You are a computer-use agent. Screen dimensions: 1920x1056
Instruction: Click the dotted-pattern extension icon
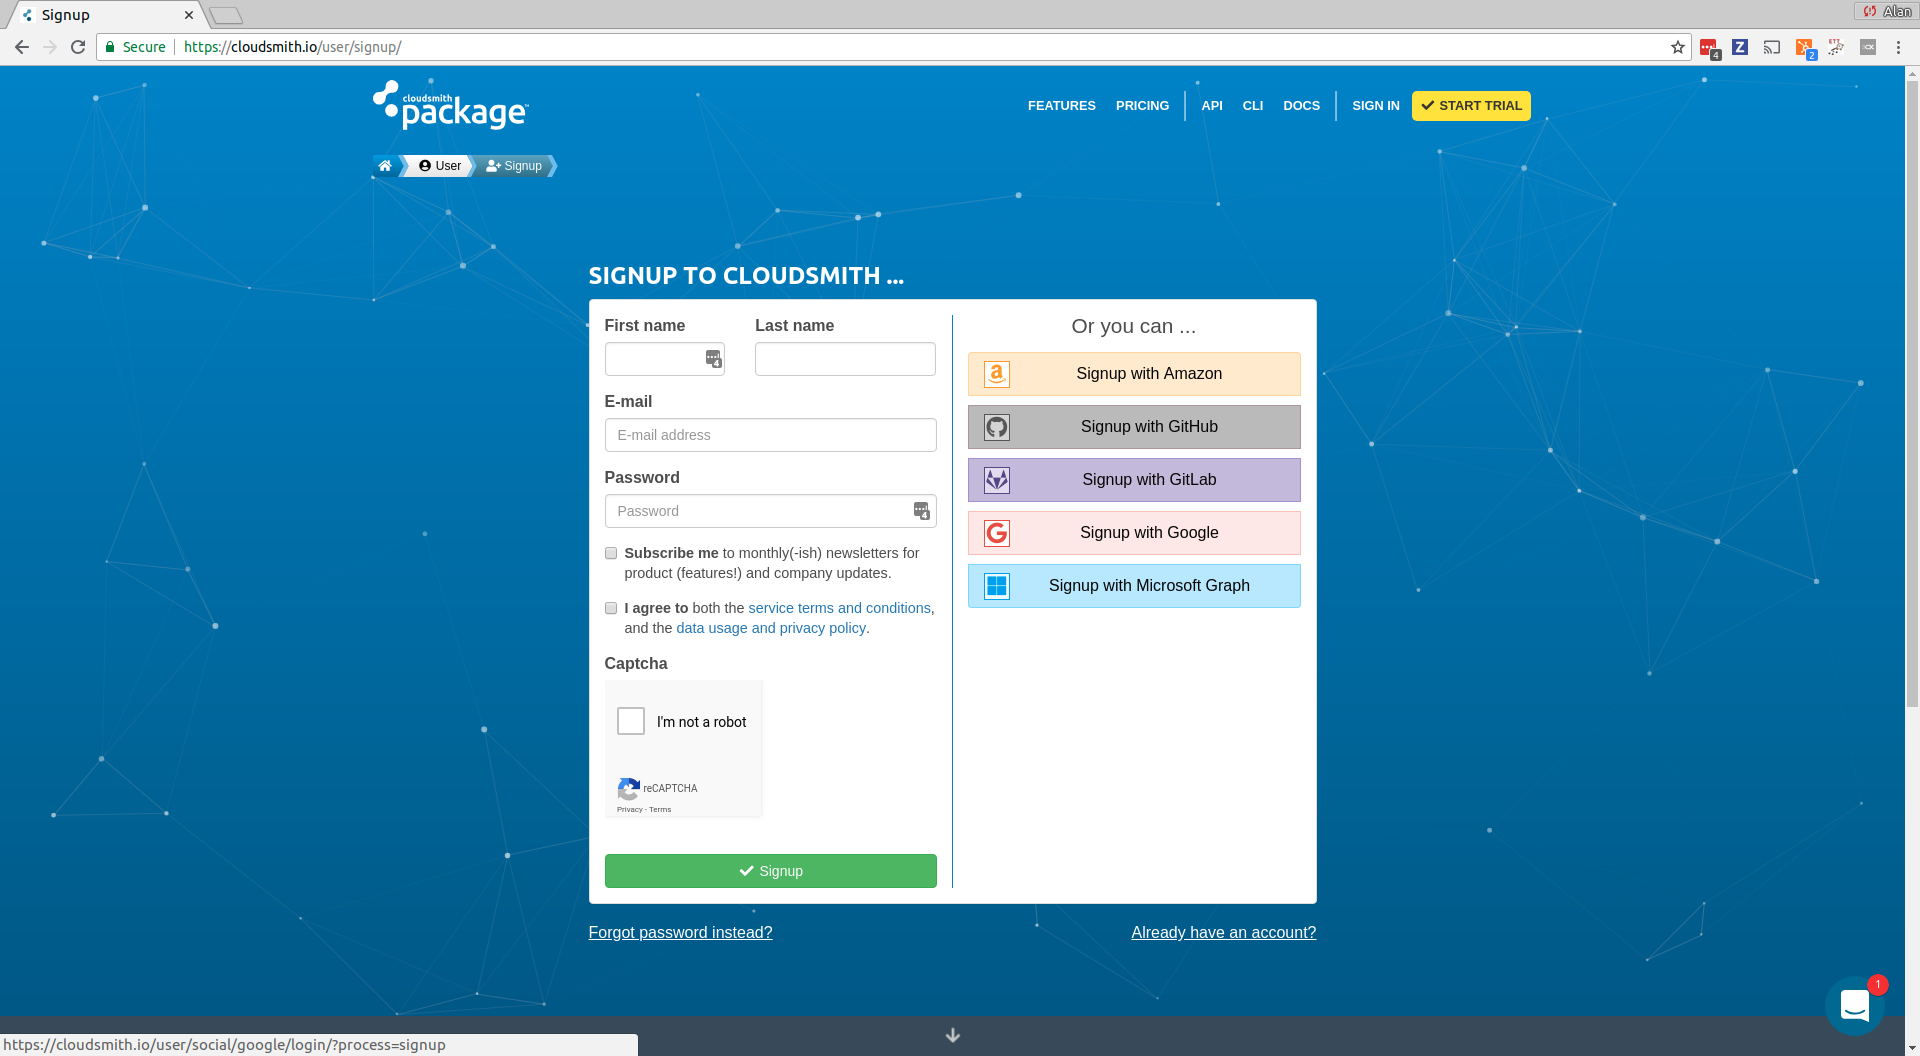tap(1836, 47)
